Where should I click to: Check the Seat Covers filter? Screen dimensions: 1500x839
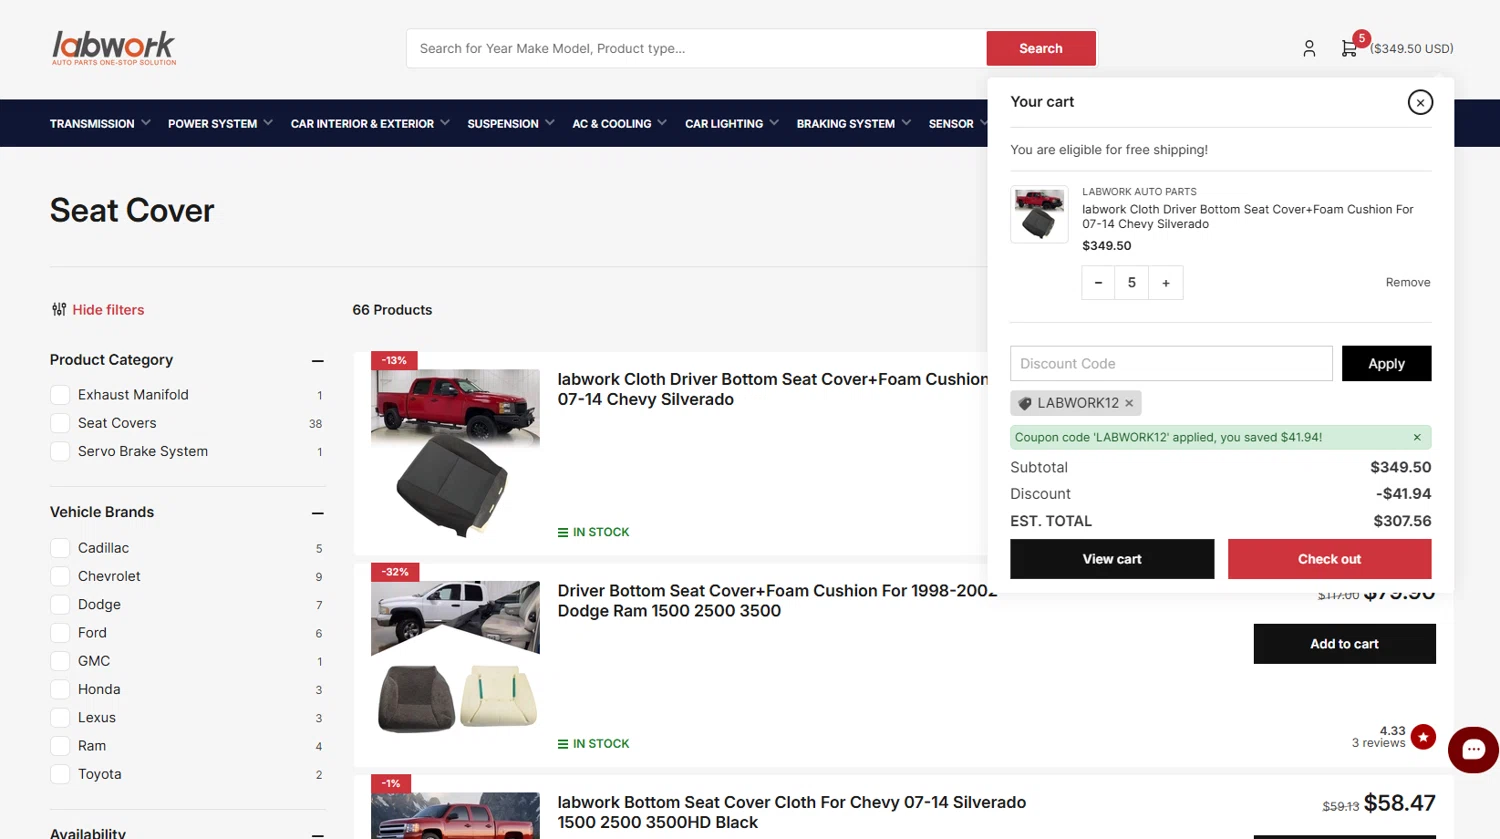(x=60, y=423)
